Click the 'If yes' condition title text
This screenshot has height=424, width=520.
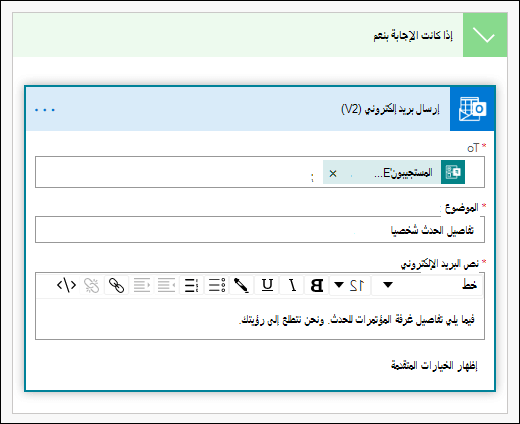(413, 35)
